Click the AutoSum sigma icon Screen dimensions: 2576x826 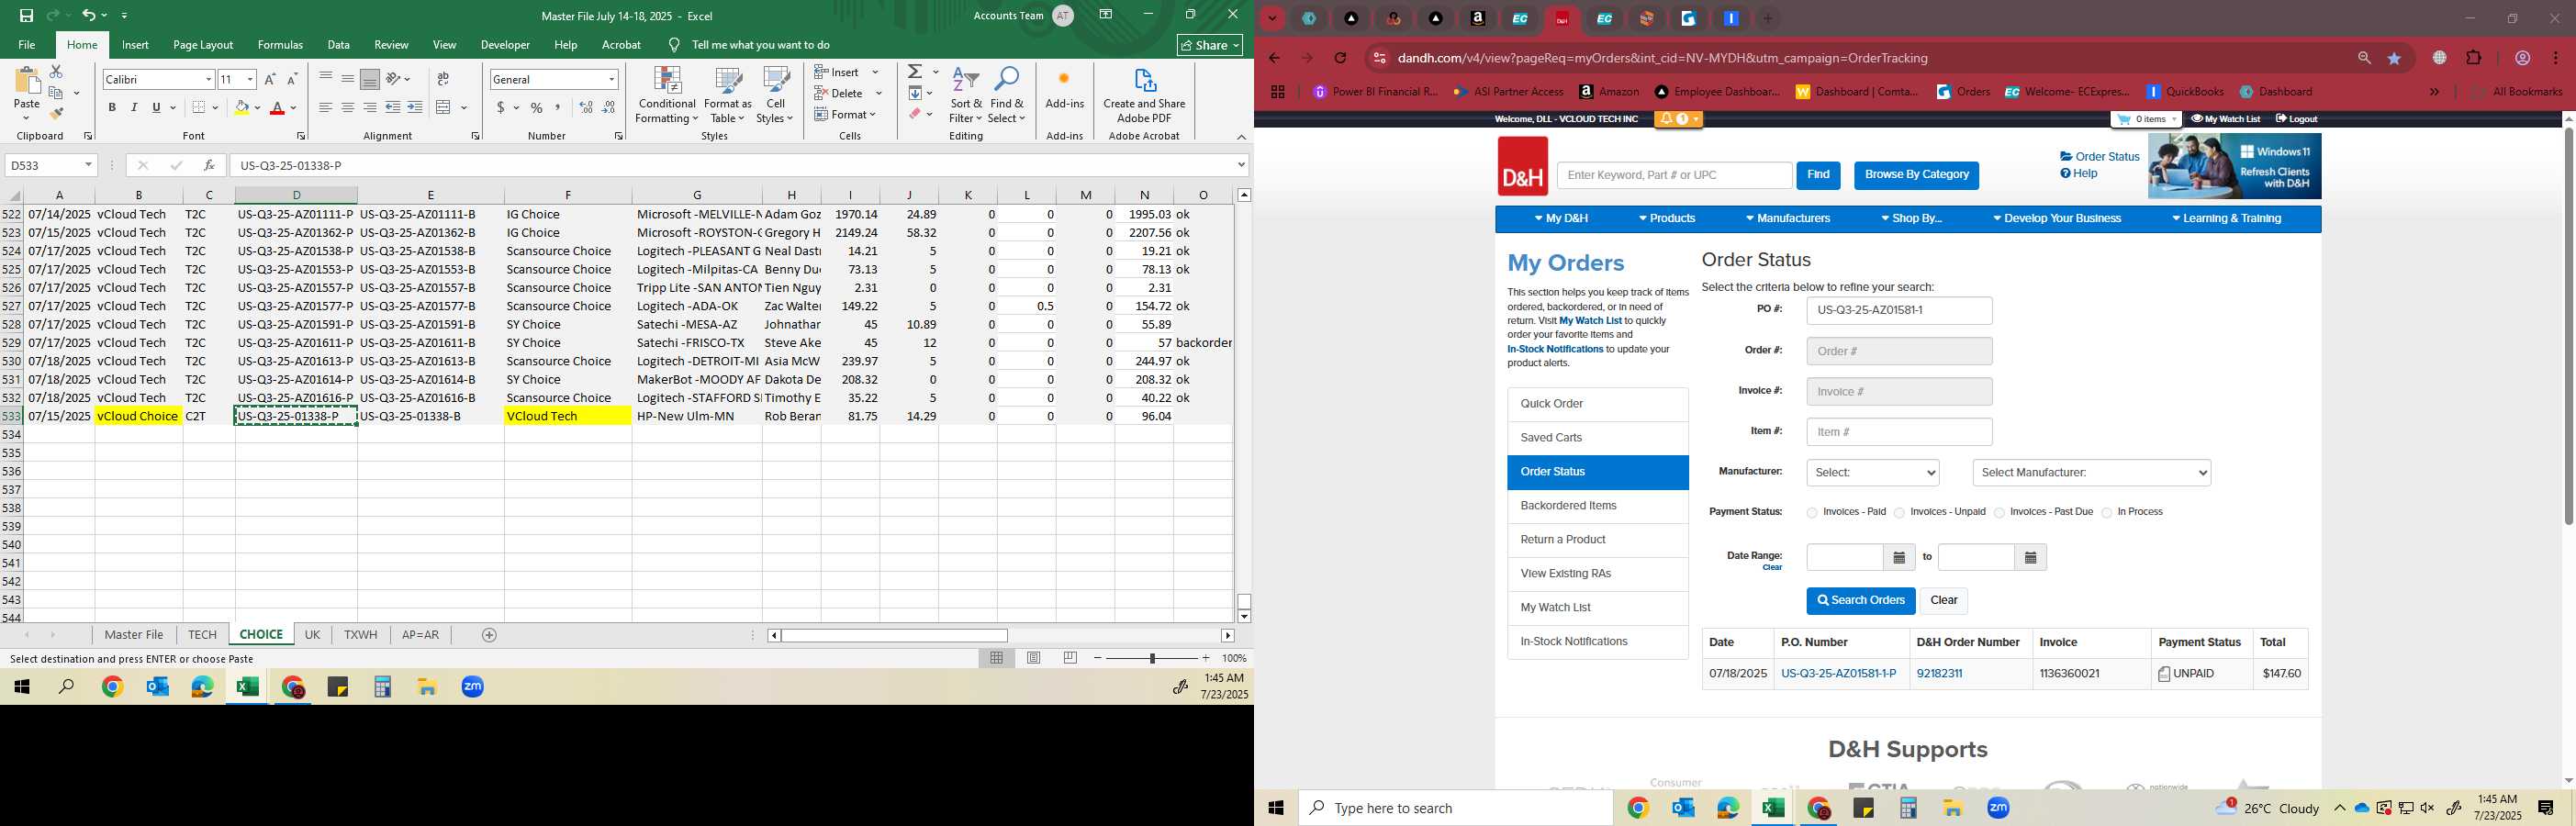click(x=914, y=72)
